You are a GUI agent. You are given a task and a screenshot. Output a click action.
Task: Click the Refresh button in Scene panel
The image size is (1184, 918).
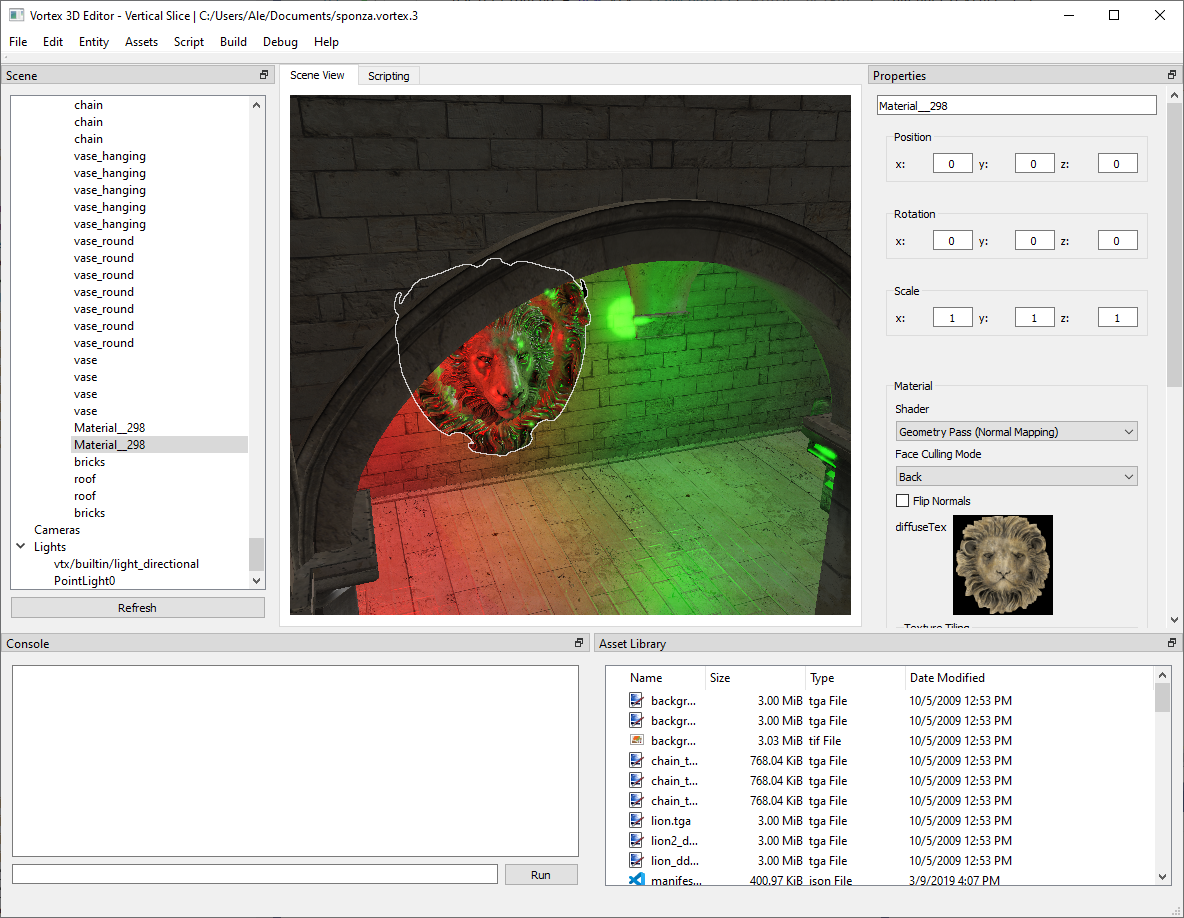click(x=137, y=608)
